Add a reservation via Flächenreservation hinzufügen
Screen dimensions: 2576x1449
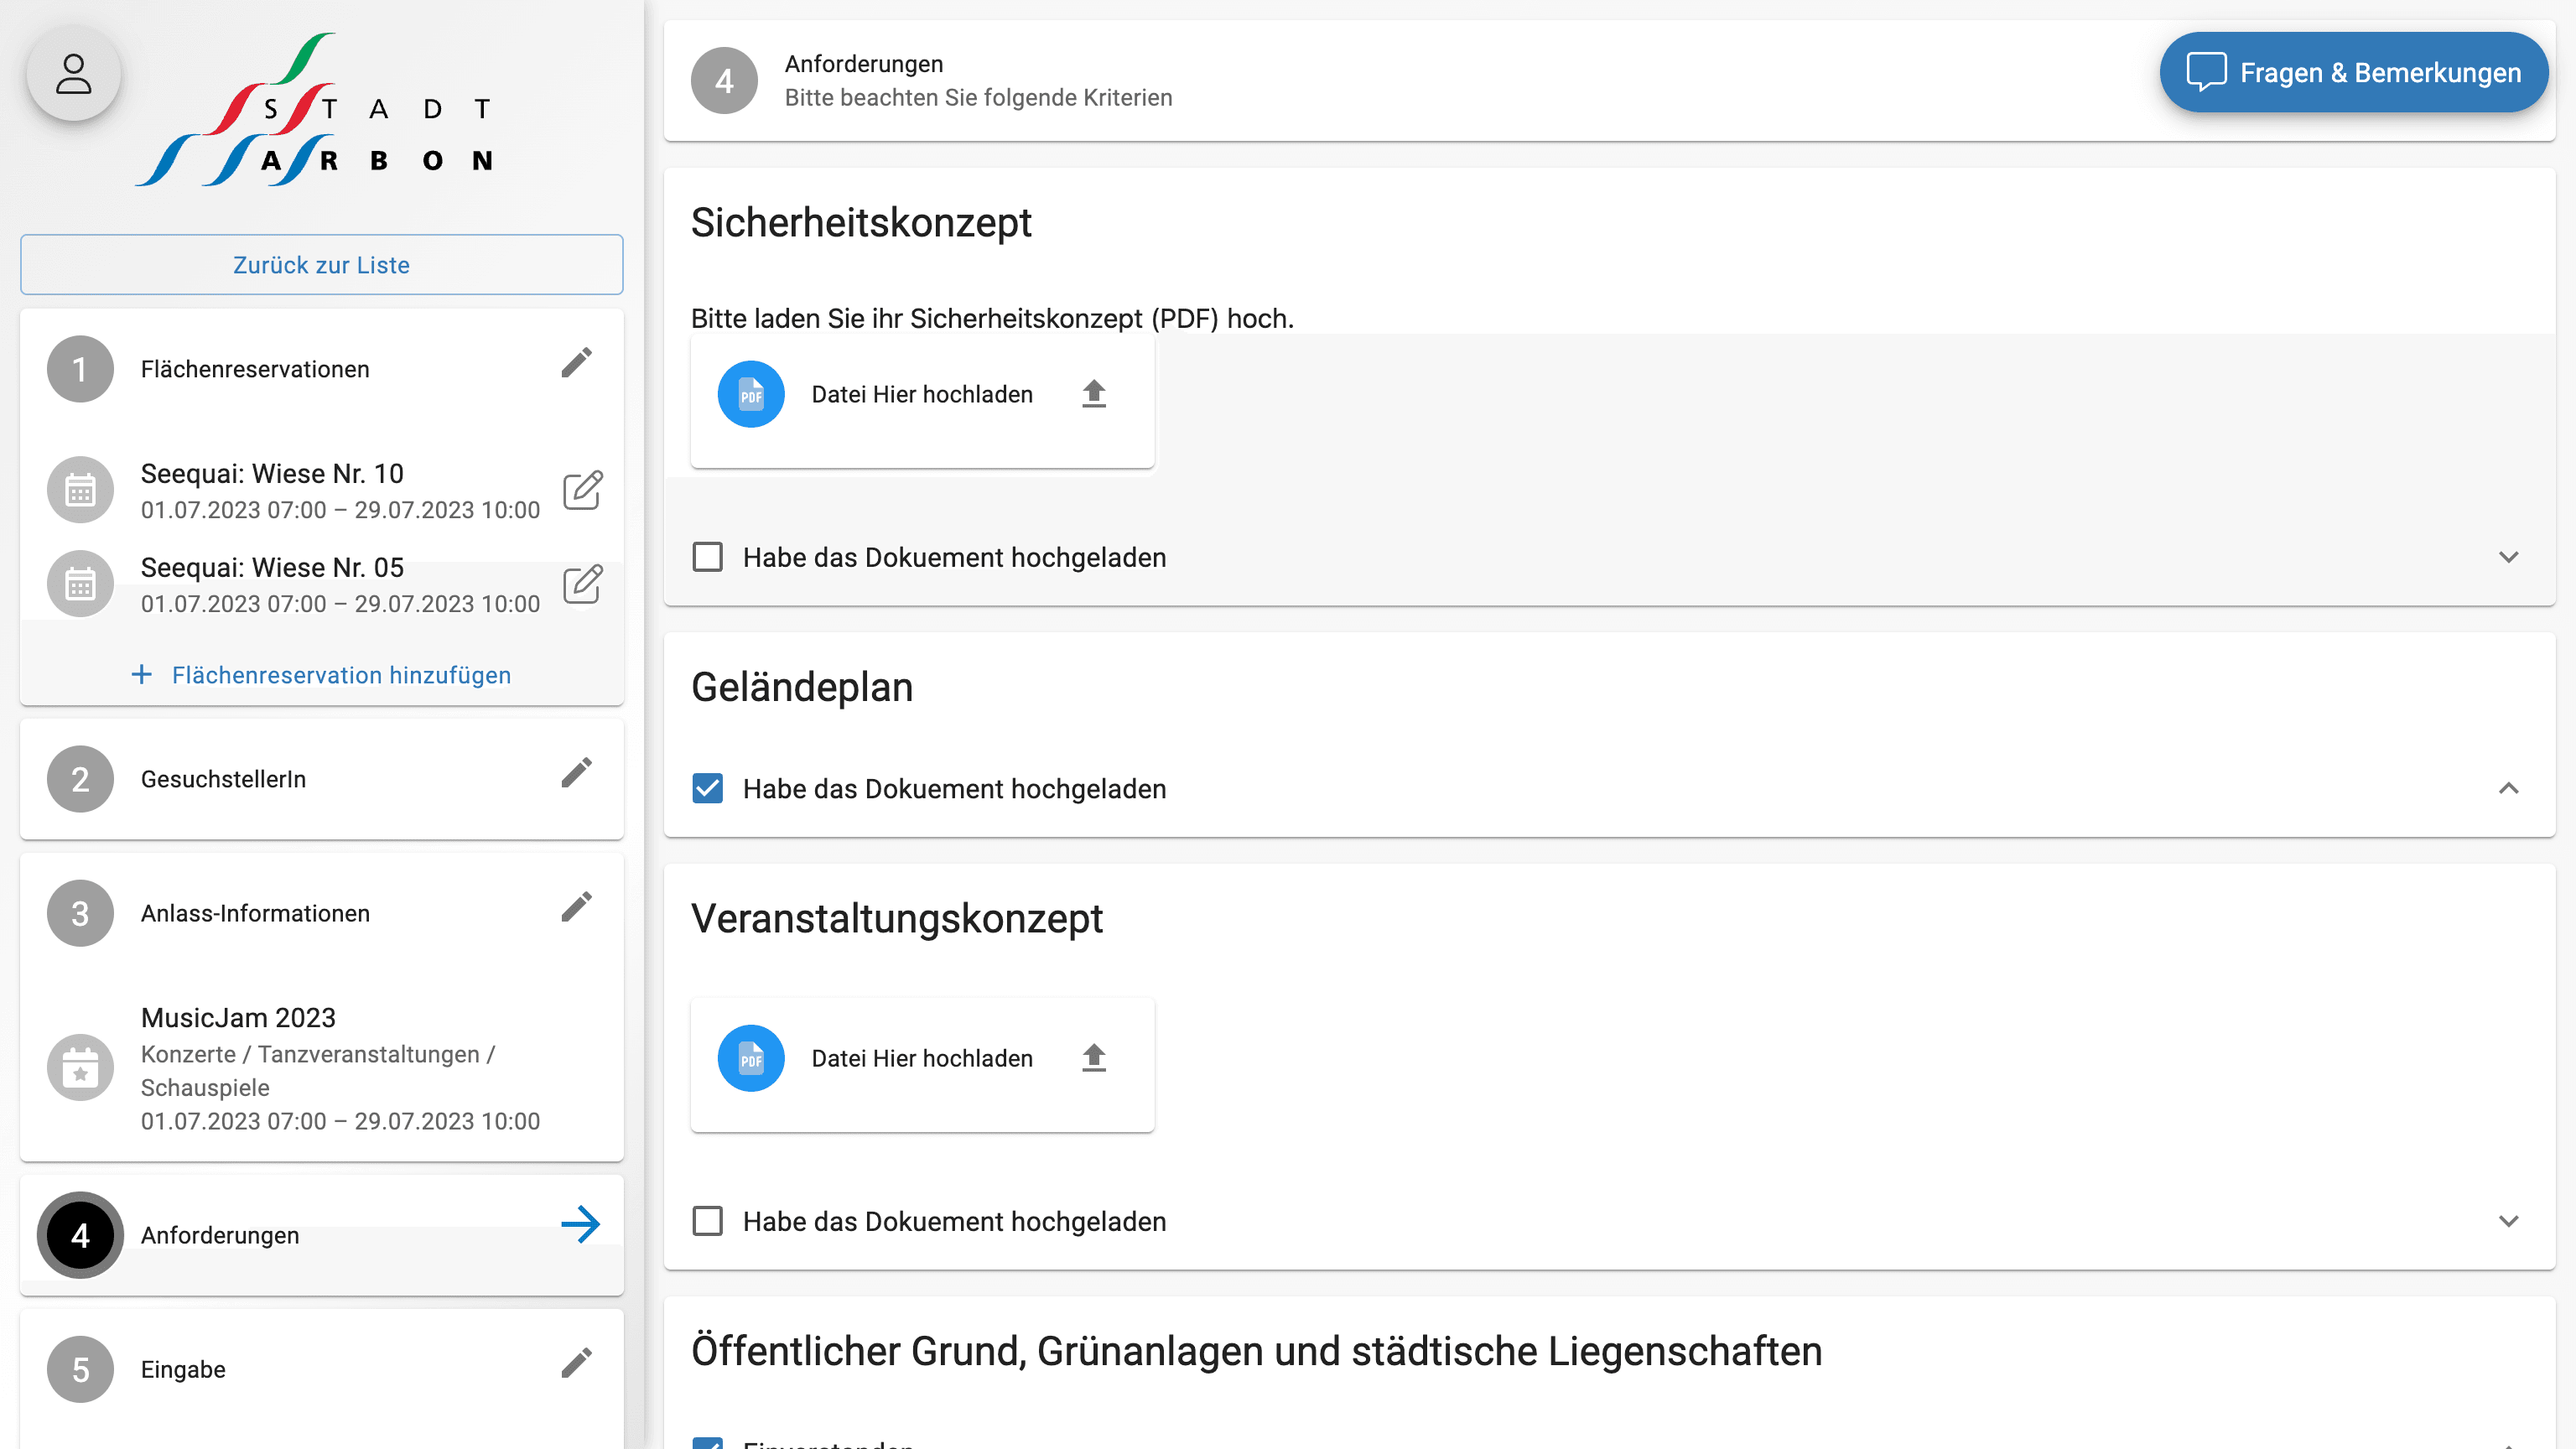[322, 675]
